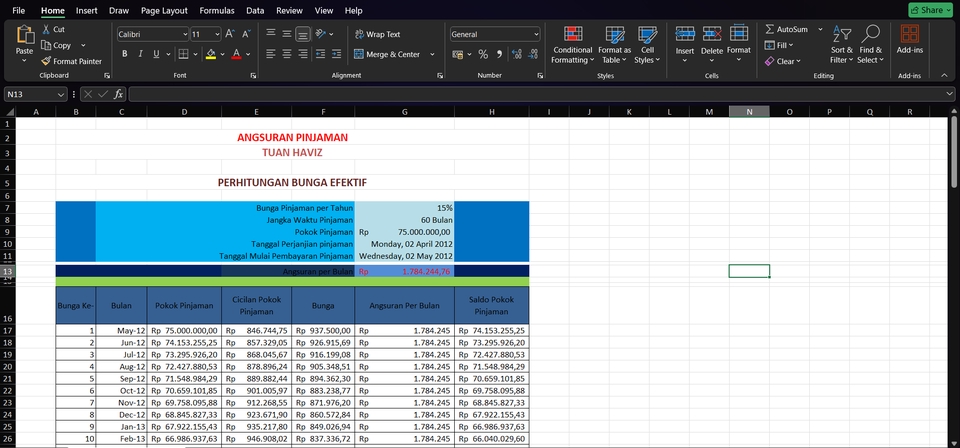Image resolution: width=960 pixels, height=448 pixels.
Task: Click the Share button
Action: click(931, 10)
